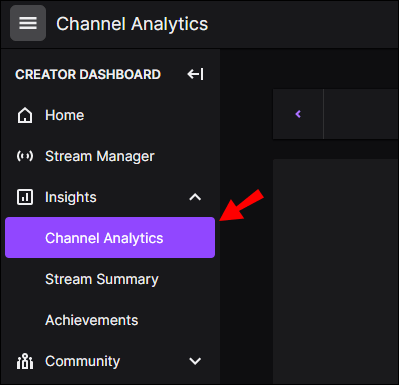Click the Stream Manager broadcast icon

25,156
